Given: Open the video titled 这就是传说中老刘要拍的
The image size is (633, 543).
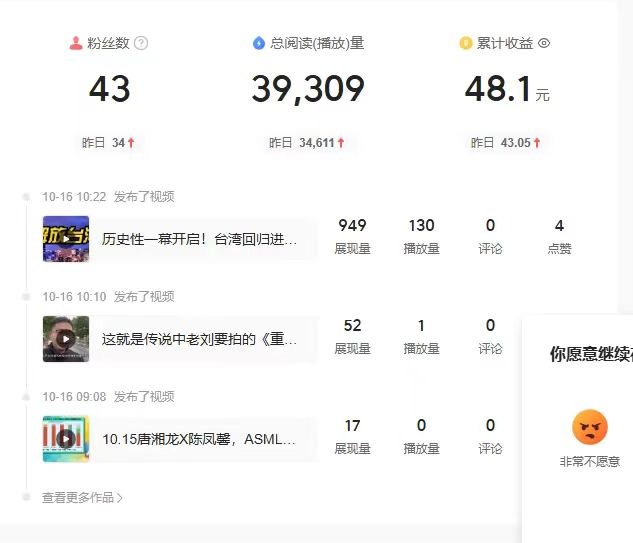Looking at the screenshot, I should 200,340.
